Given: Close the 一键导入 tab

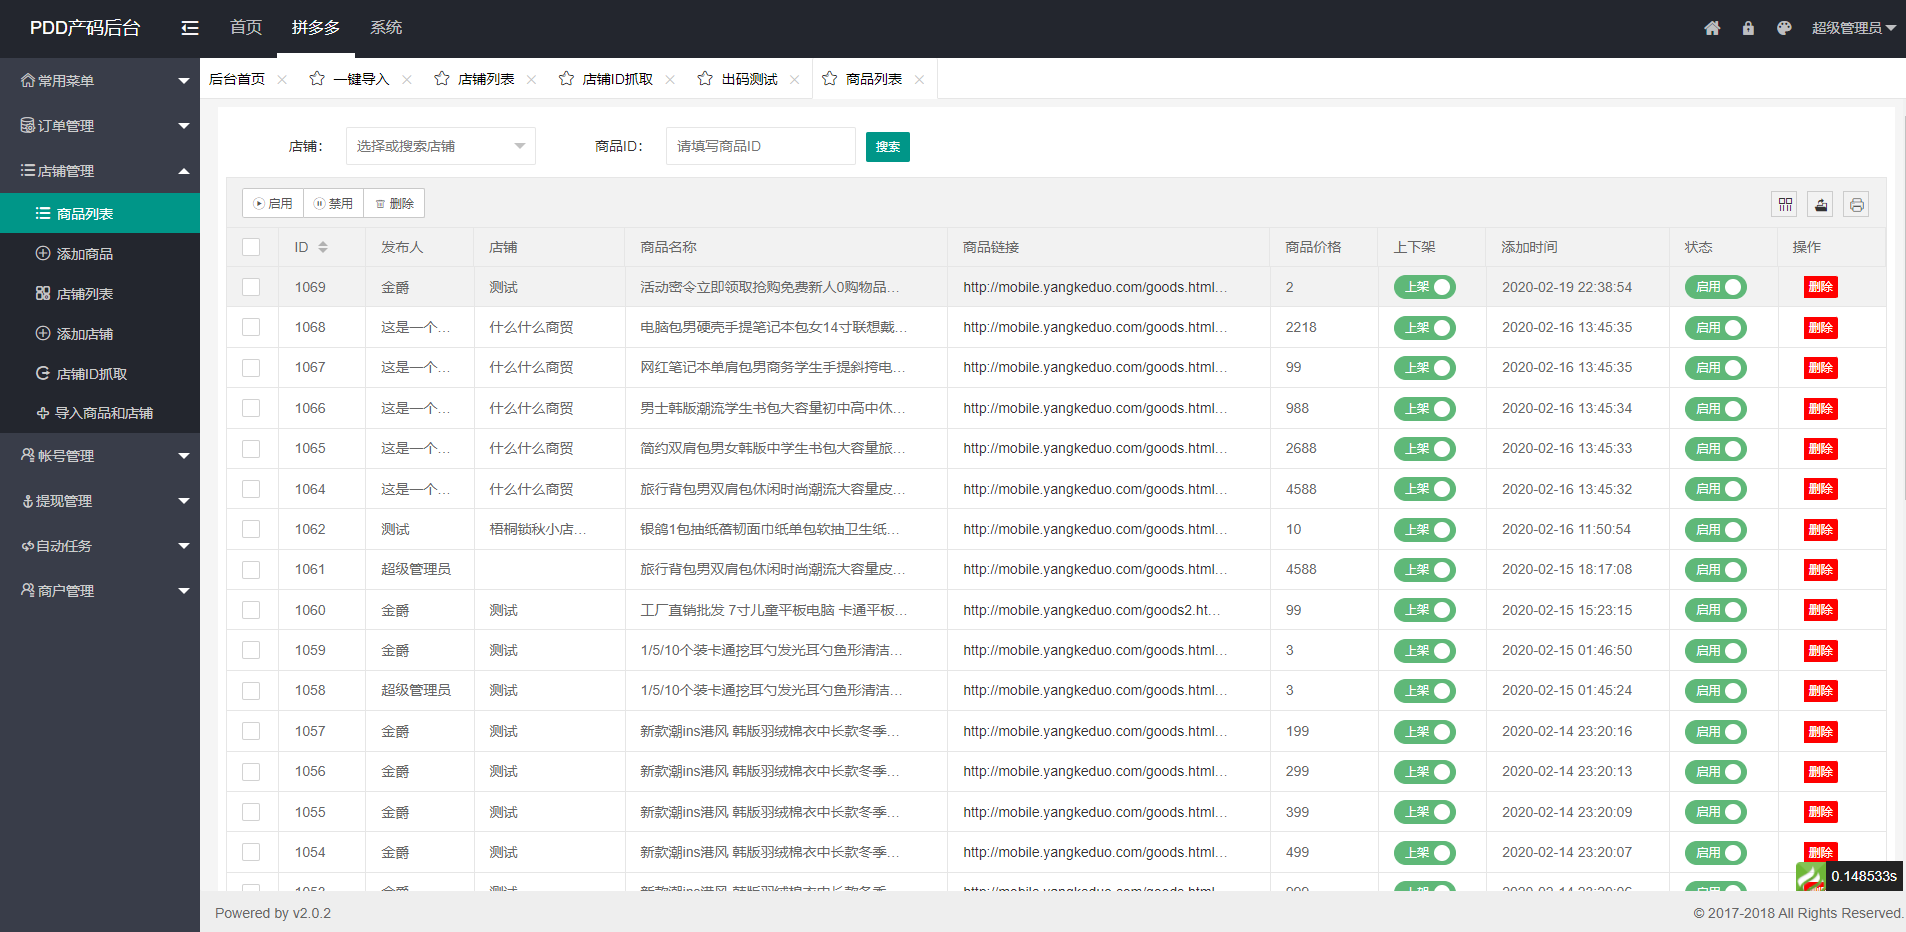Looking at the screenshot, I should pos(407,80).
